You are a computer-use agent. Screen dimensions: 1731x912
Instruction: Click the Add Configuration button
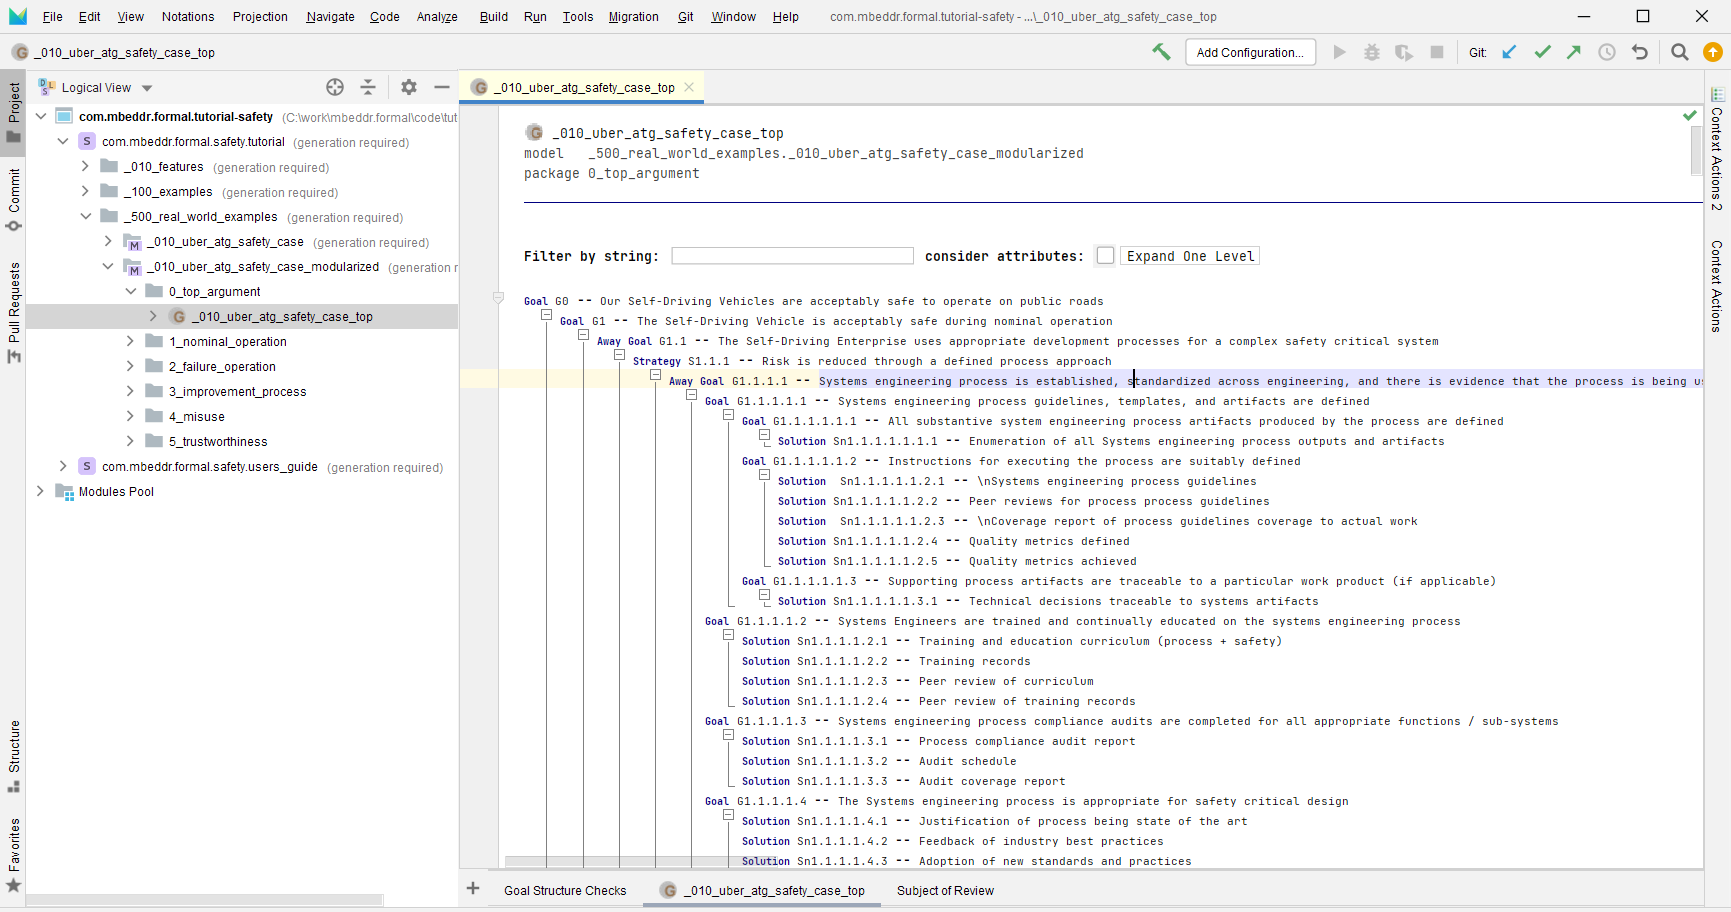tap(1250, 52)
